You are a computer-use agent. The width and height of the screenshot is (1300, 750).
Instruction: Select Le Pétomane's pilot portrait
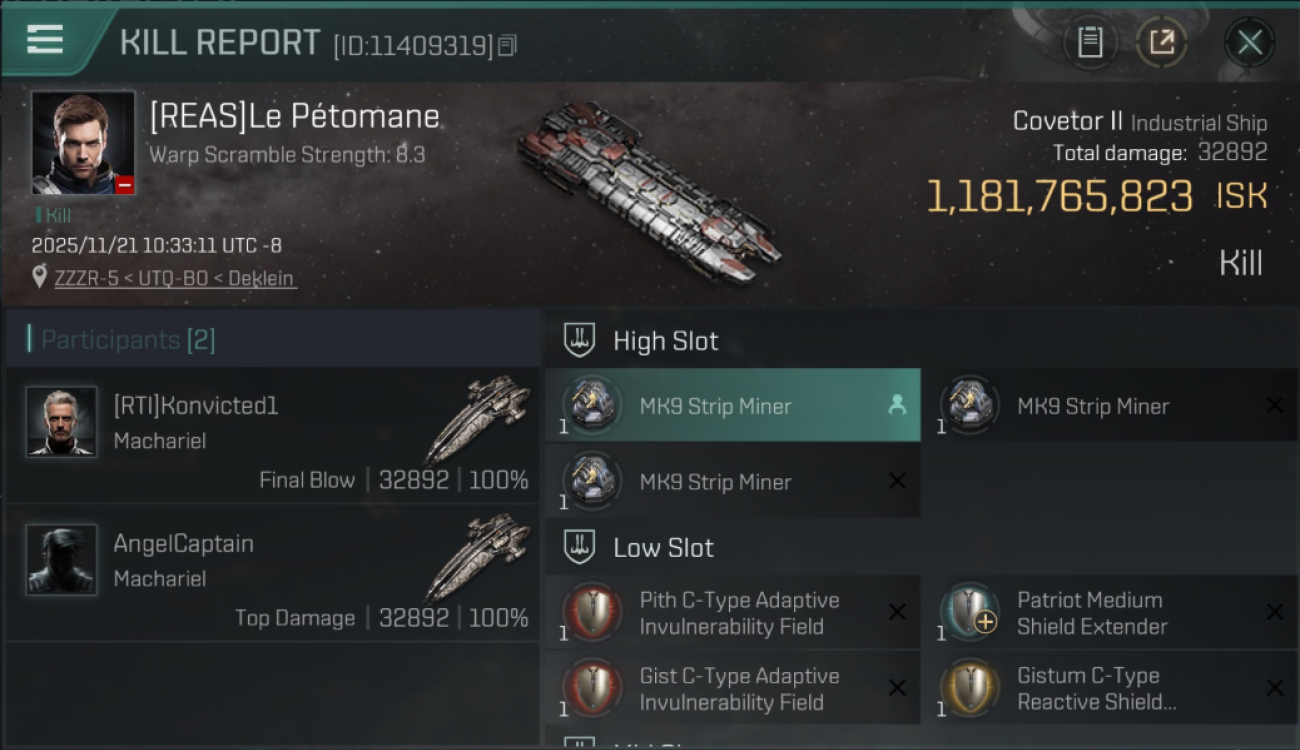(83, 143)
